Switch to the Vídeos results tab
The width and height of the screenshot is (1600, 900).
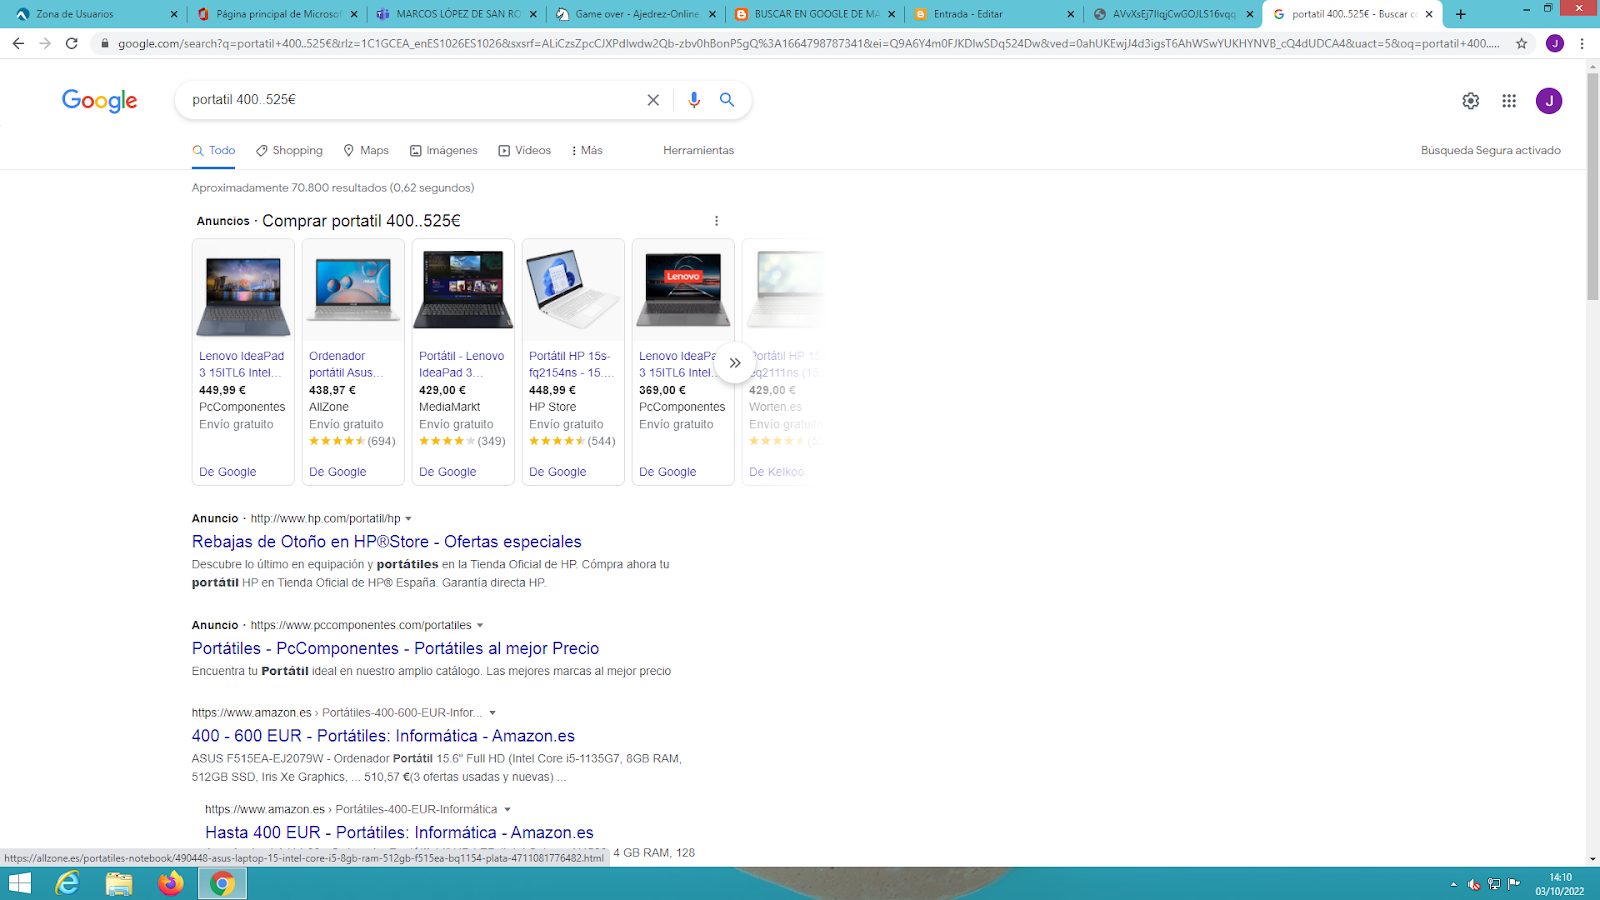525,151
